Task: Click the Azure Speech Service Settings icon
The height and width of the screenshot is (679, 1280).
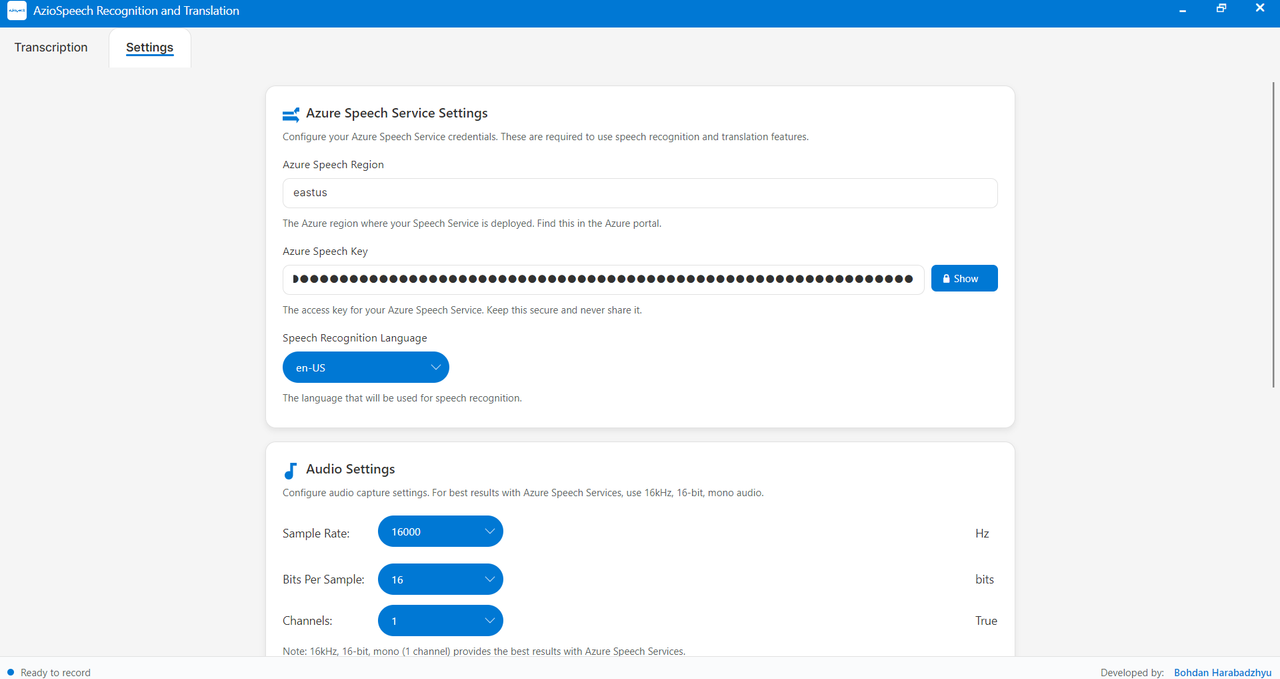Action: (291, 114)
